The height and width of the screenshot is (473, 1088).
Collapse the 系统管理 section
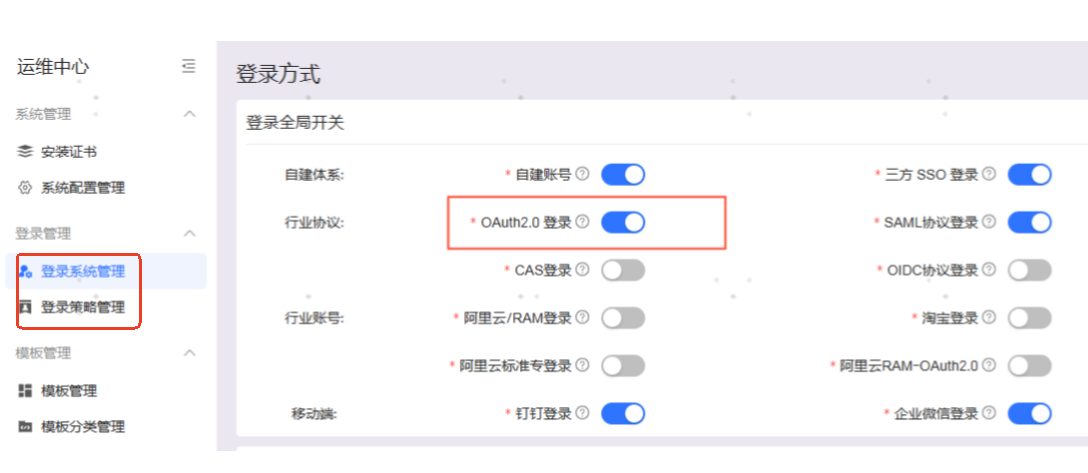[189, 114]
